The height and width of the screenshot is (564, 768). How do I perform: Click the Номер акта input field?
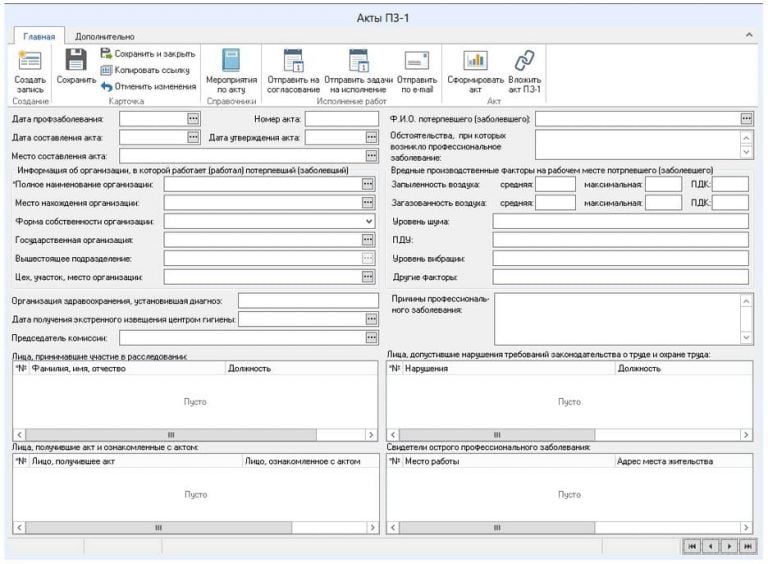[342, 118]
